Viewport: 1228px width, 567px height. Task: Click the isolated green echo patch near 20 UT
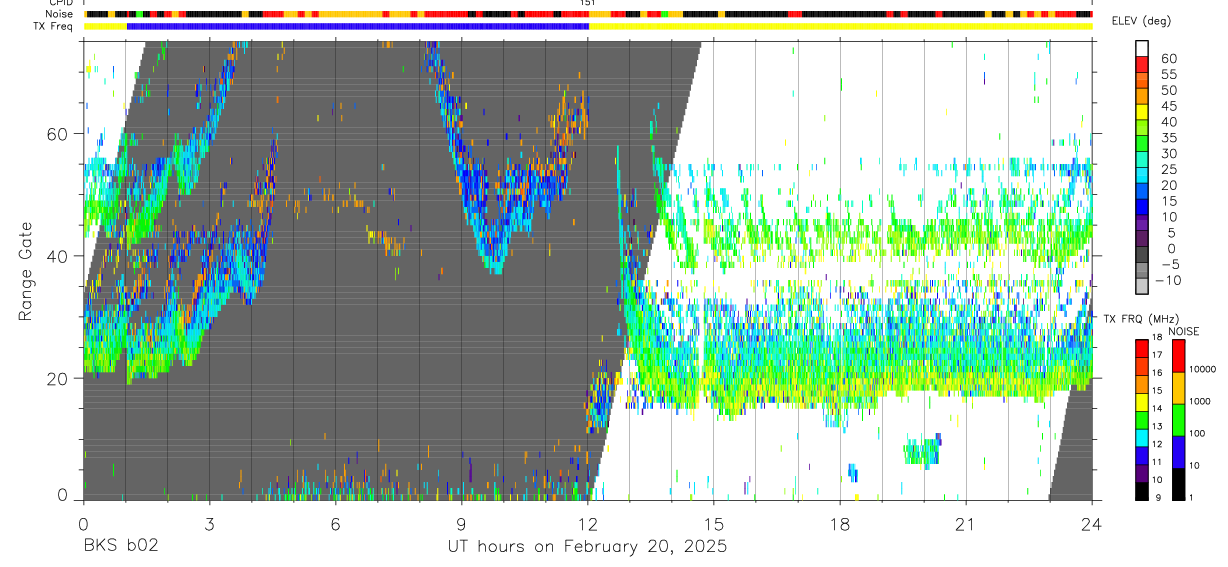(x=922, y=452)
